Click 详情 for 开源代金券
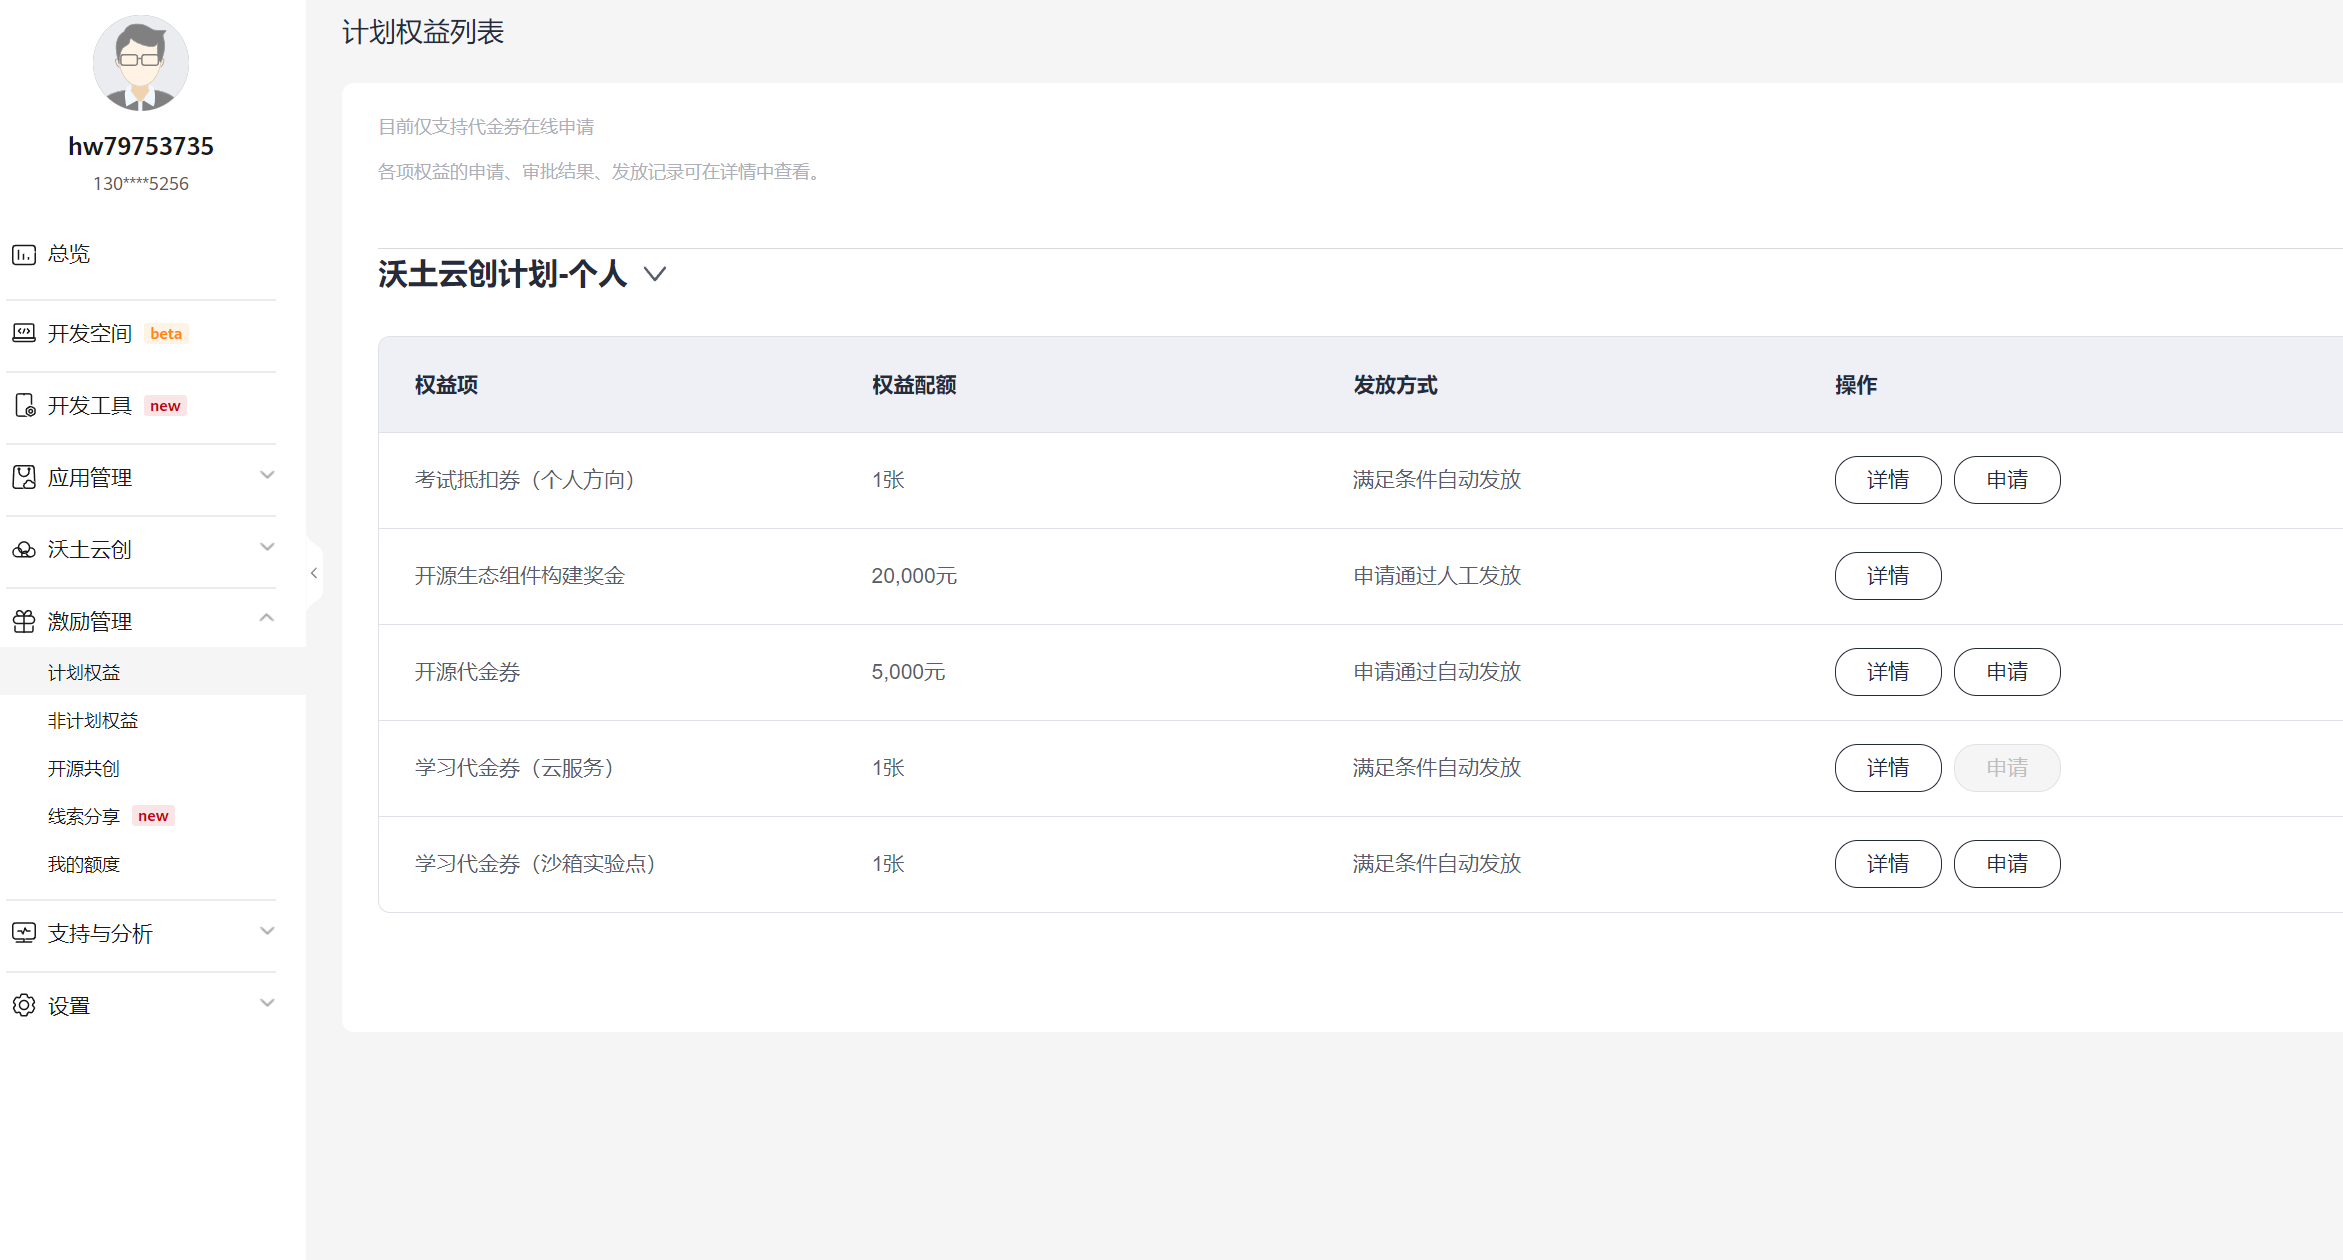This screenshot has height=1260, width=2343. (1888, 672)
